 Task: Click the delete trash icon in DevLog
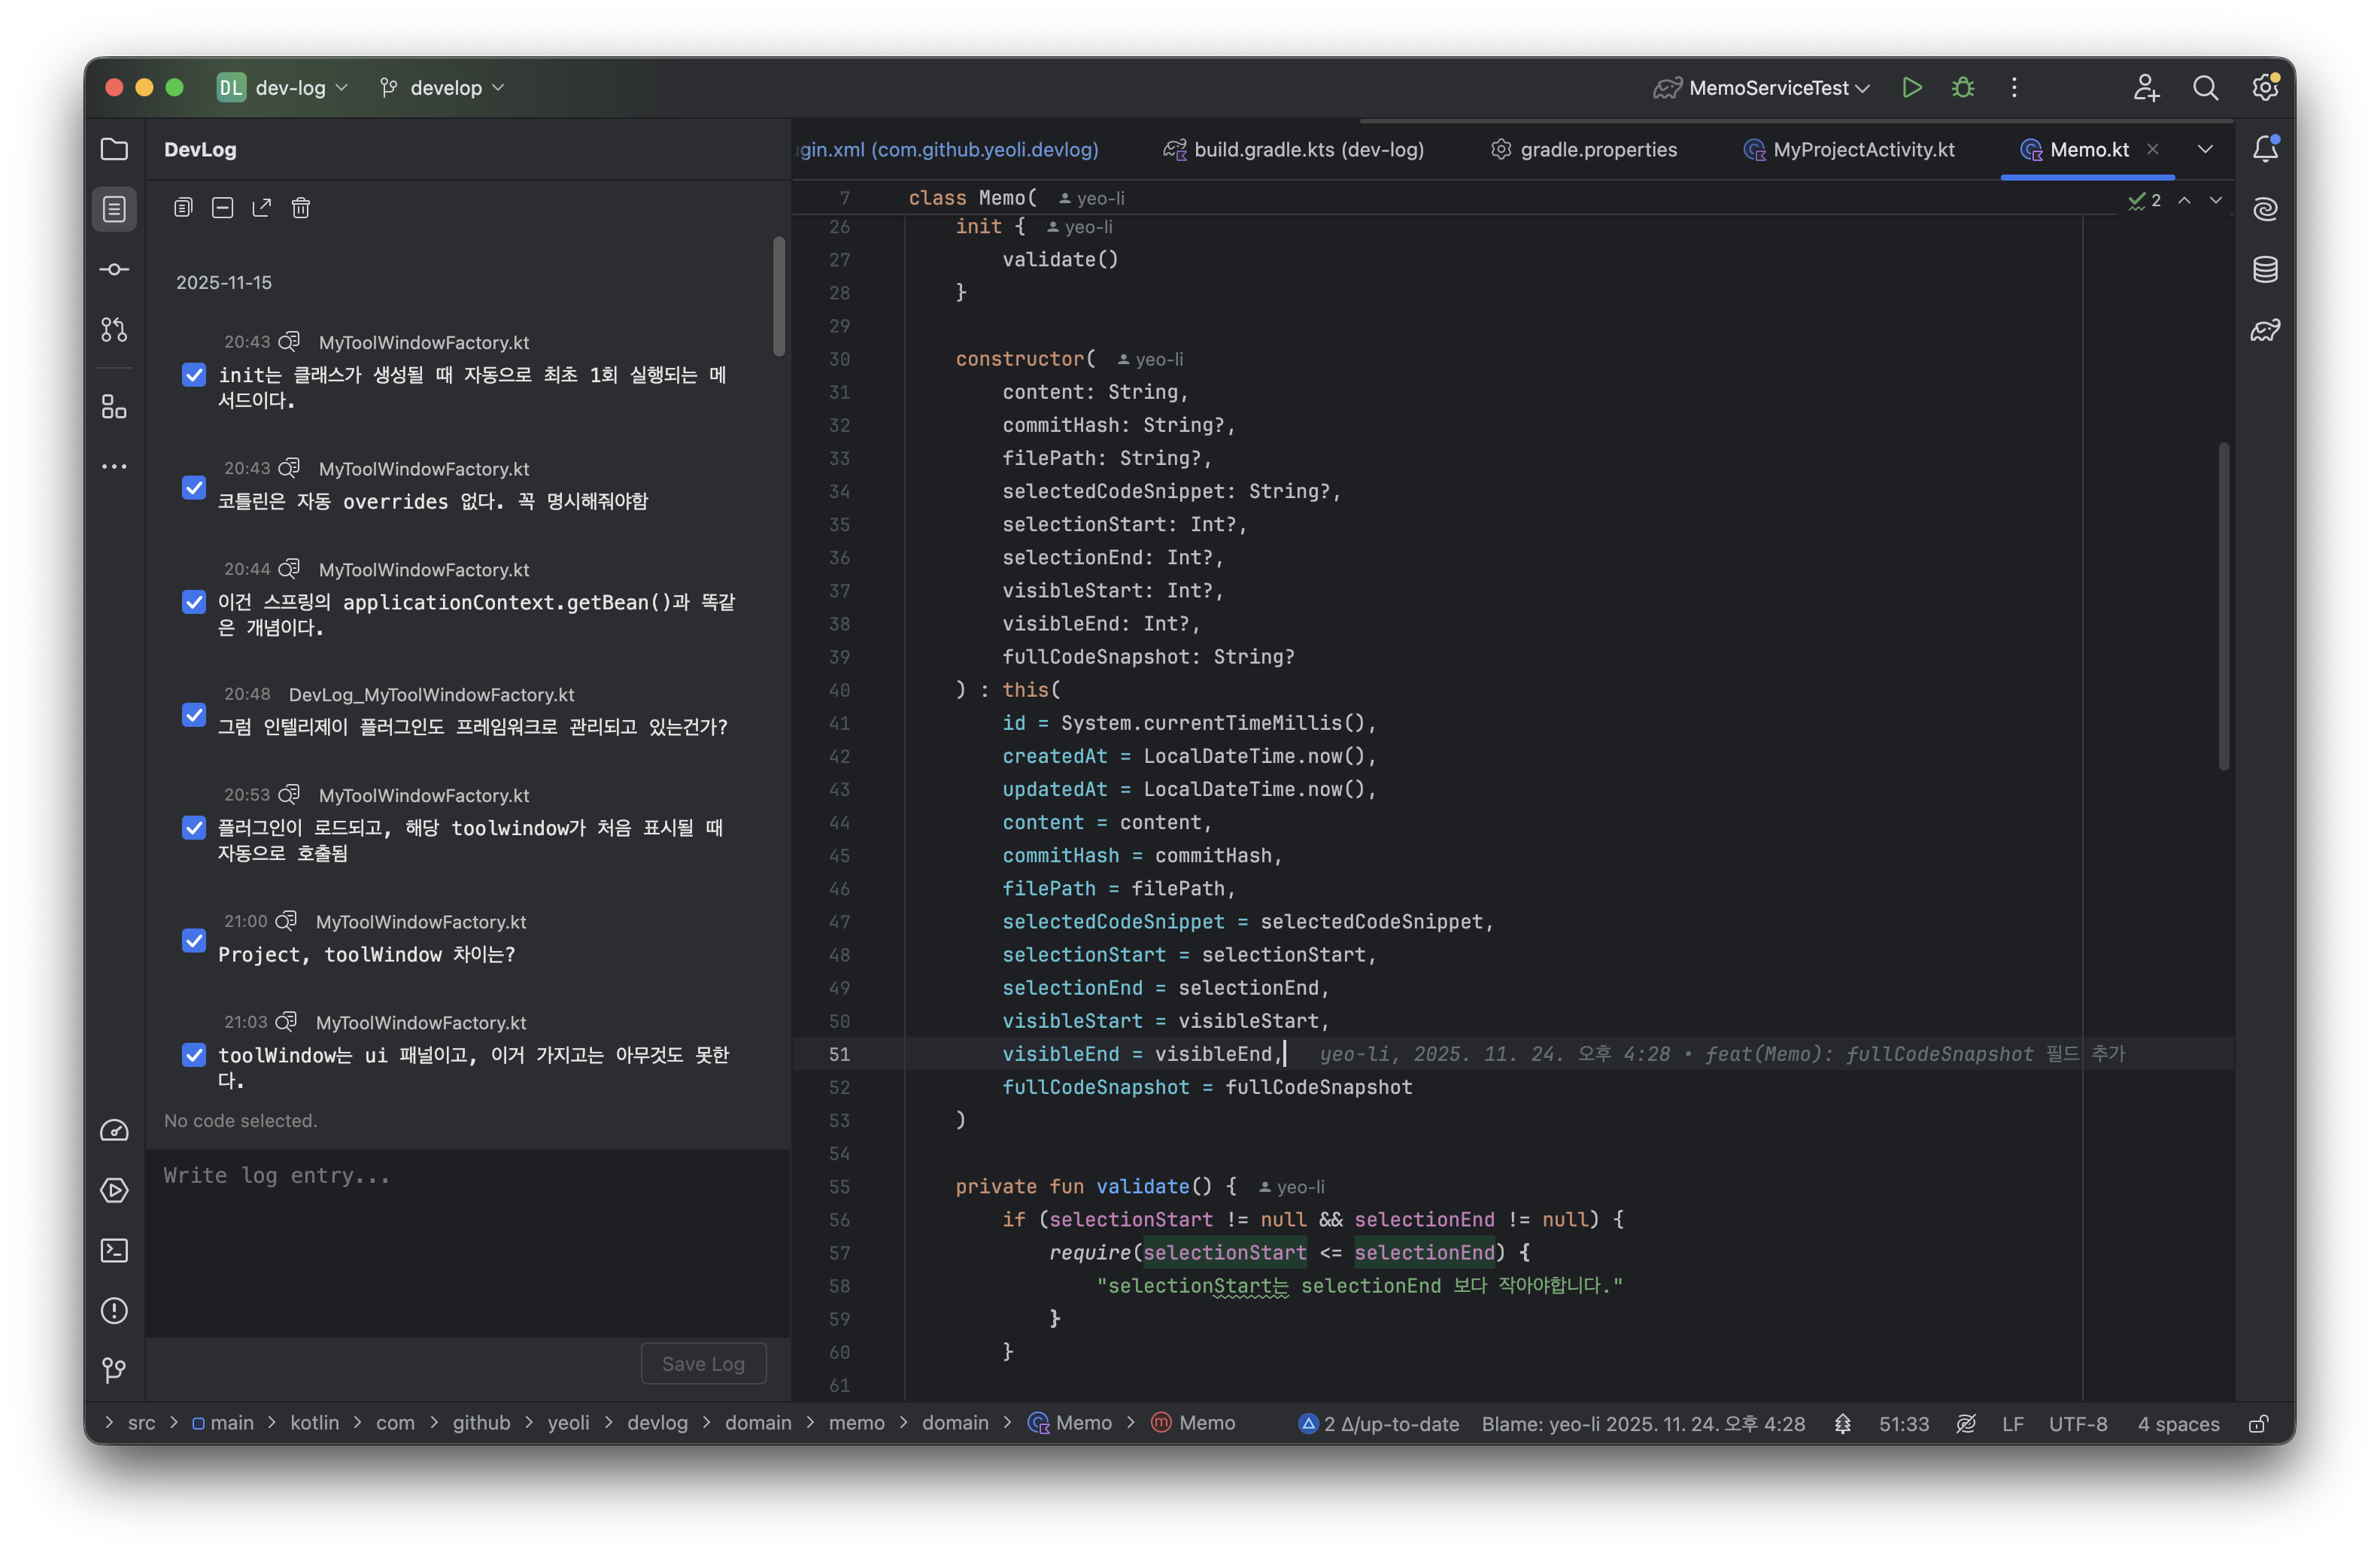coord(301,207)
